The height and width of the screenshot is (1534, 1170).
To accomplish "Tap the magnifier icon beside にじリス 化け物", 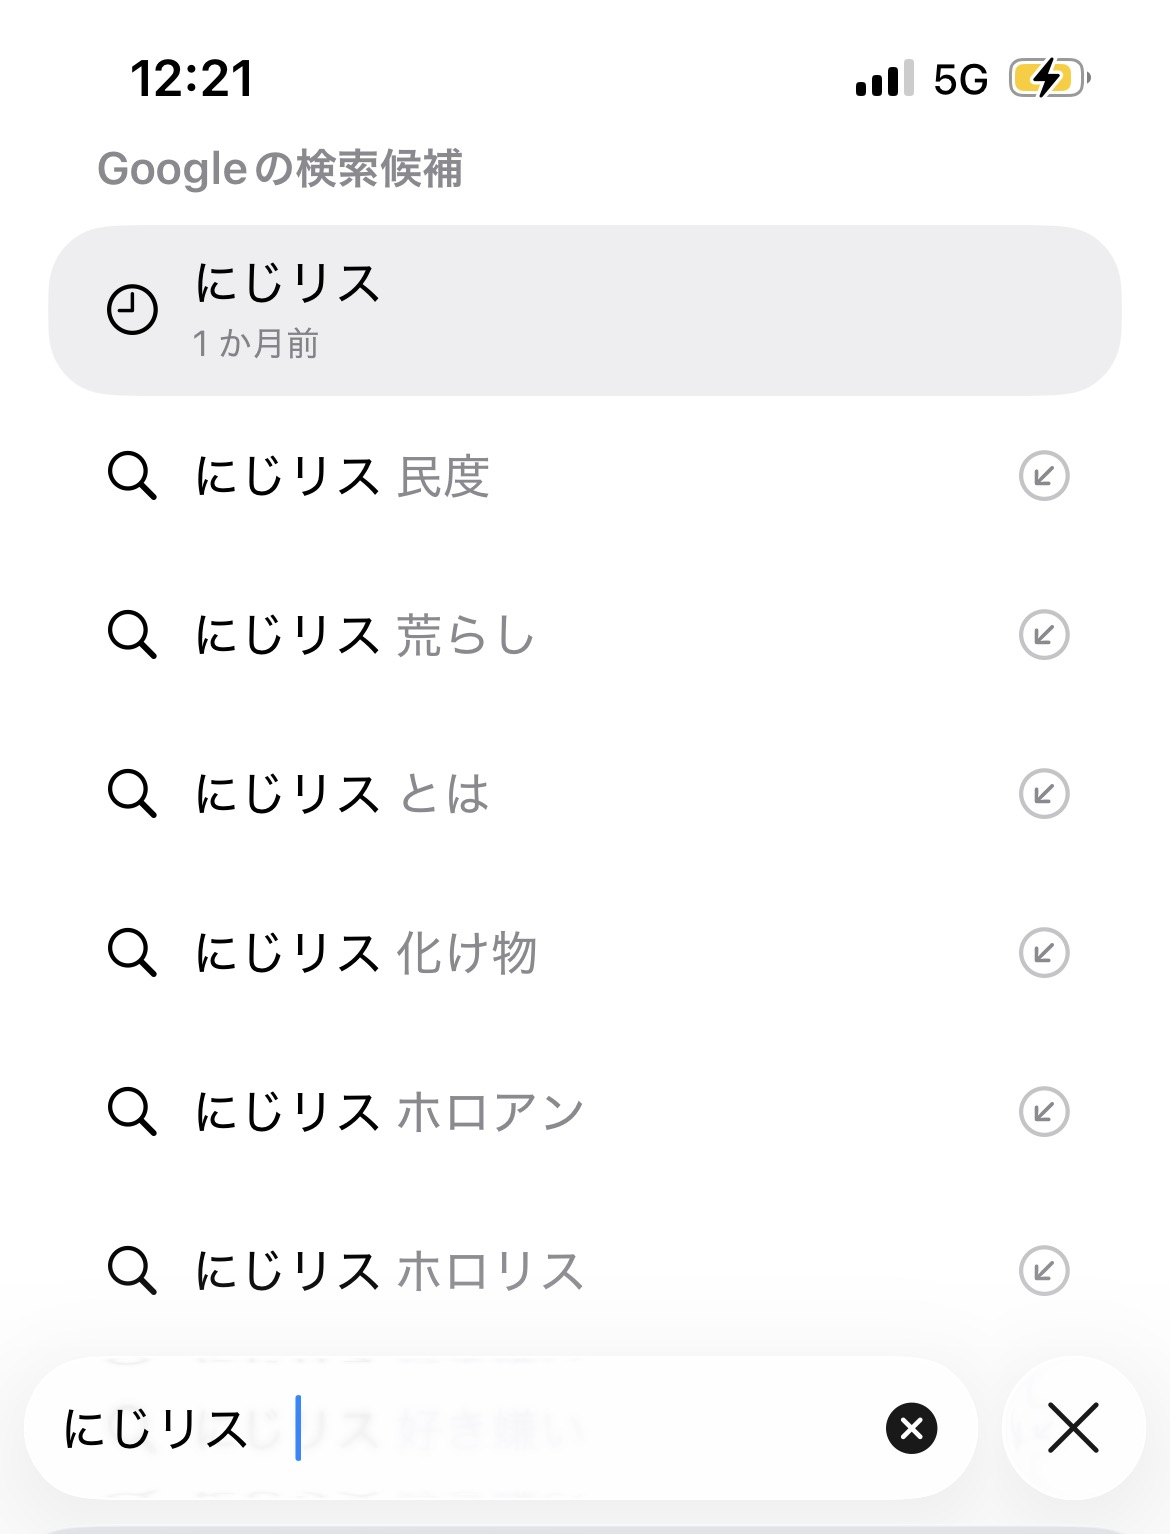I will pyautogui.click(x=132, y=952).
